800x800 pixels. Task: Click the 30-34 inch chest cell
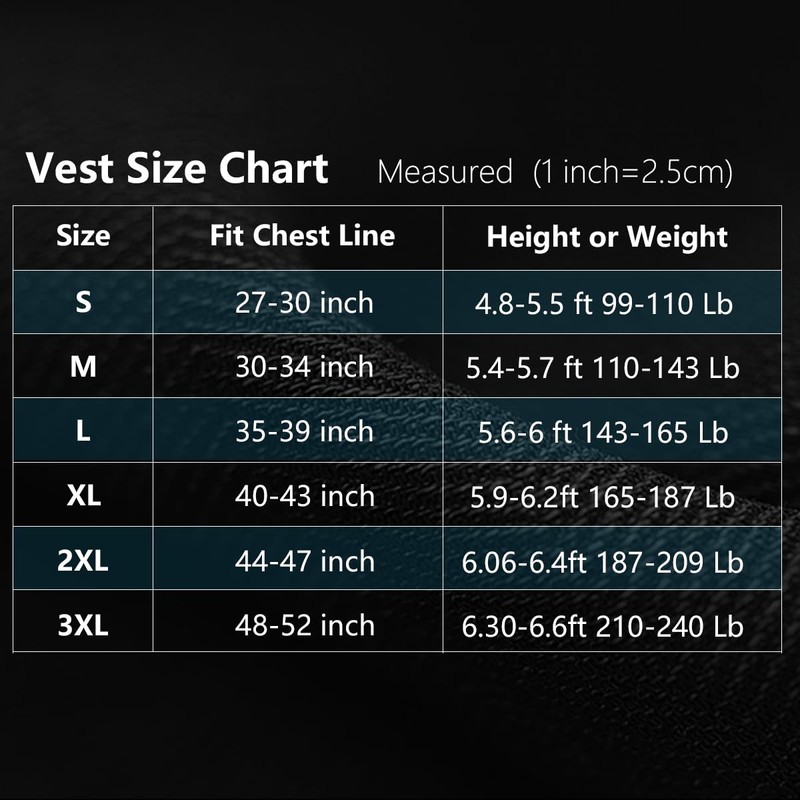[304, 367]
